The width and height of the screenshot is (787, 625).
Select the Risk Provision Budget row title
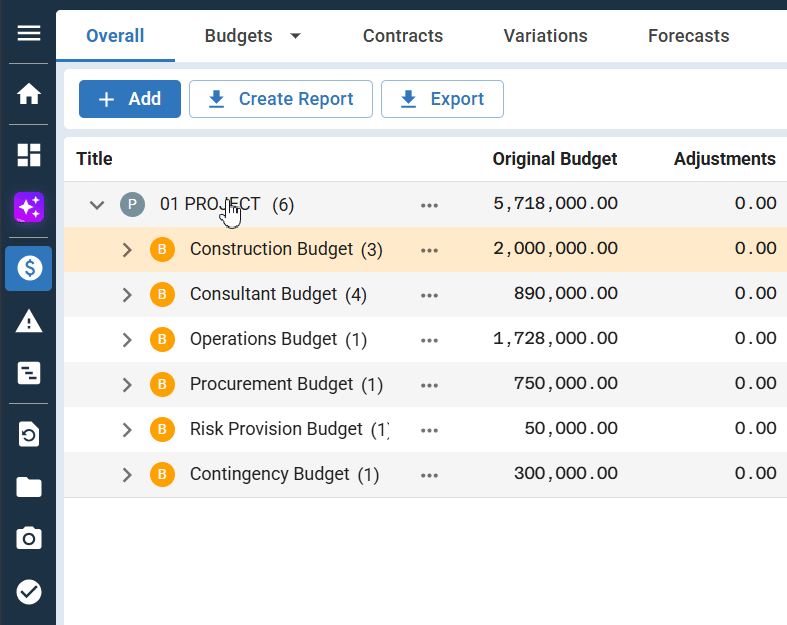click(276, 429)
